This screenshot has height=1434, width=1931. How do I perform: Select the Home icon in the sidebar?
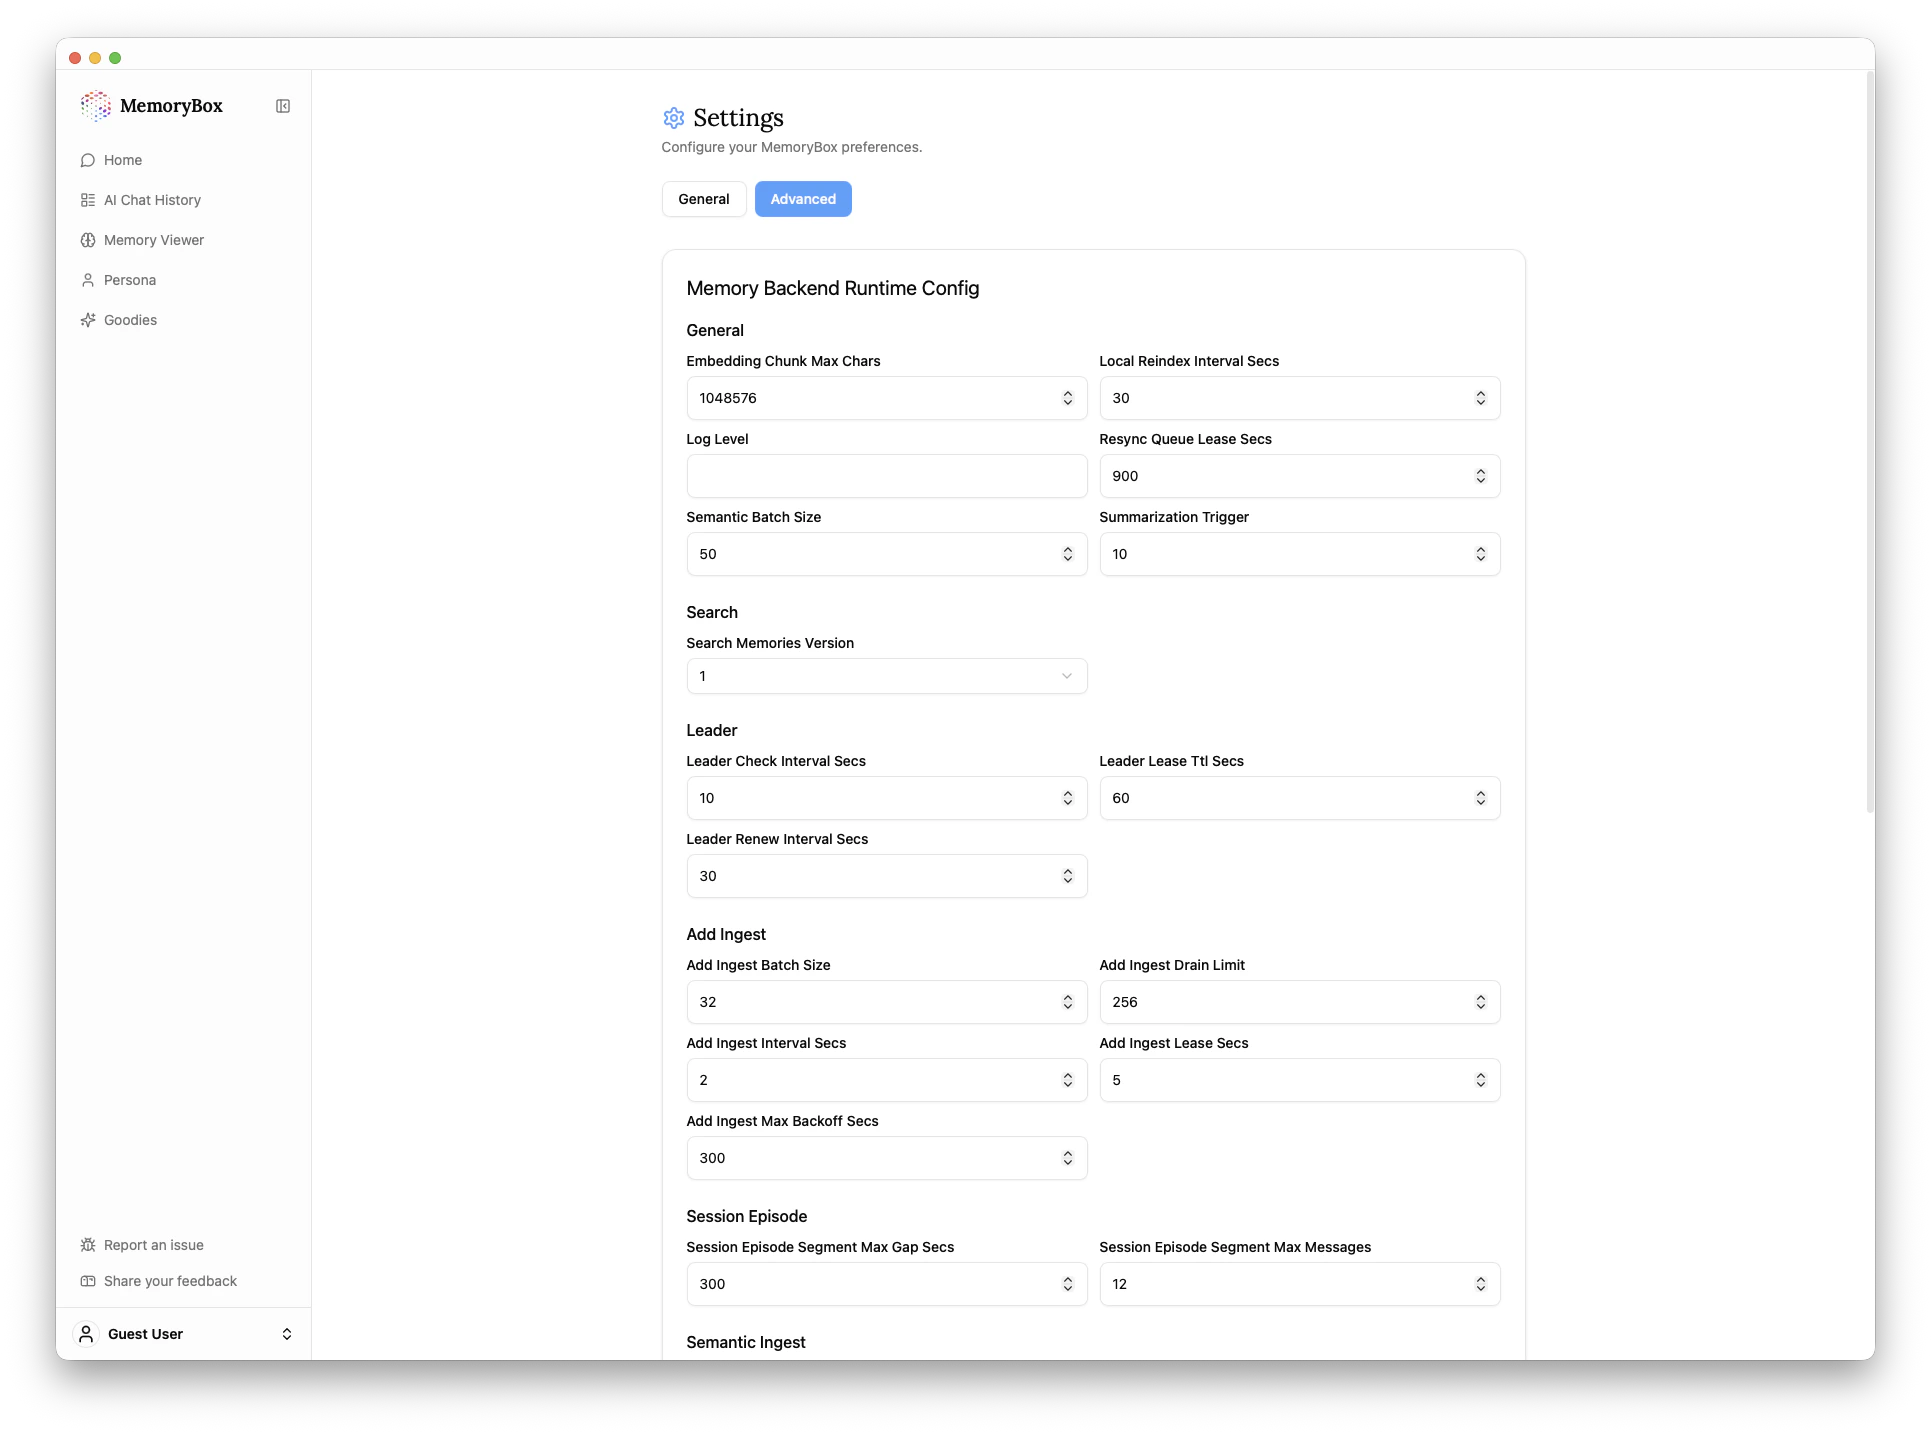point(88,160)
